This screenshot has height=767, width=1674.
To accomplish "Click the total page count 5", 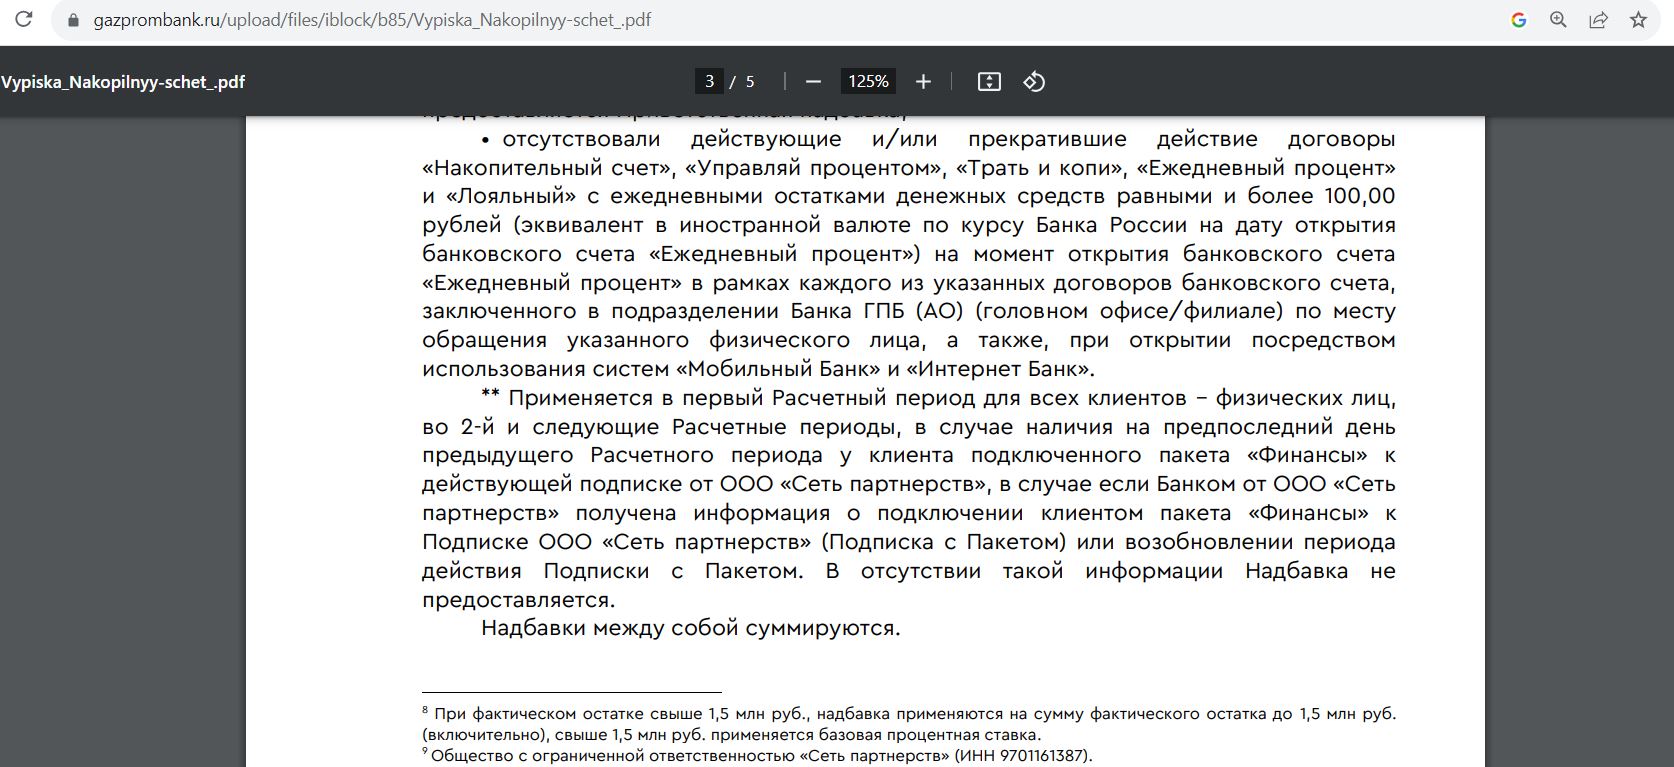I will pos(750,82).
